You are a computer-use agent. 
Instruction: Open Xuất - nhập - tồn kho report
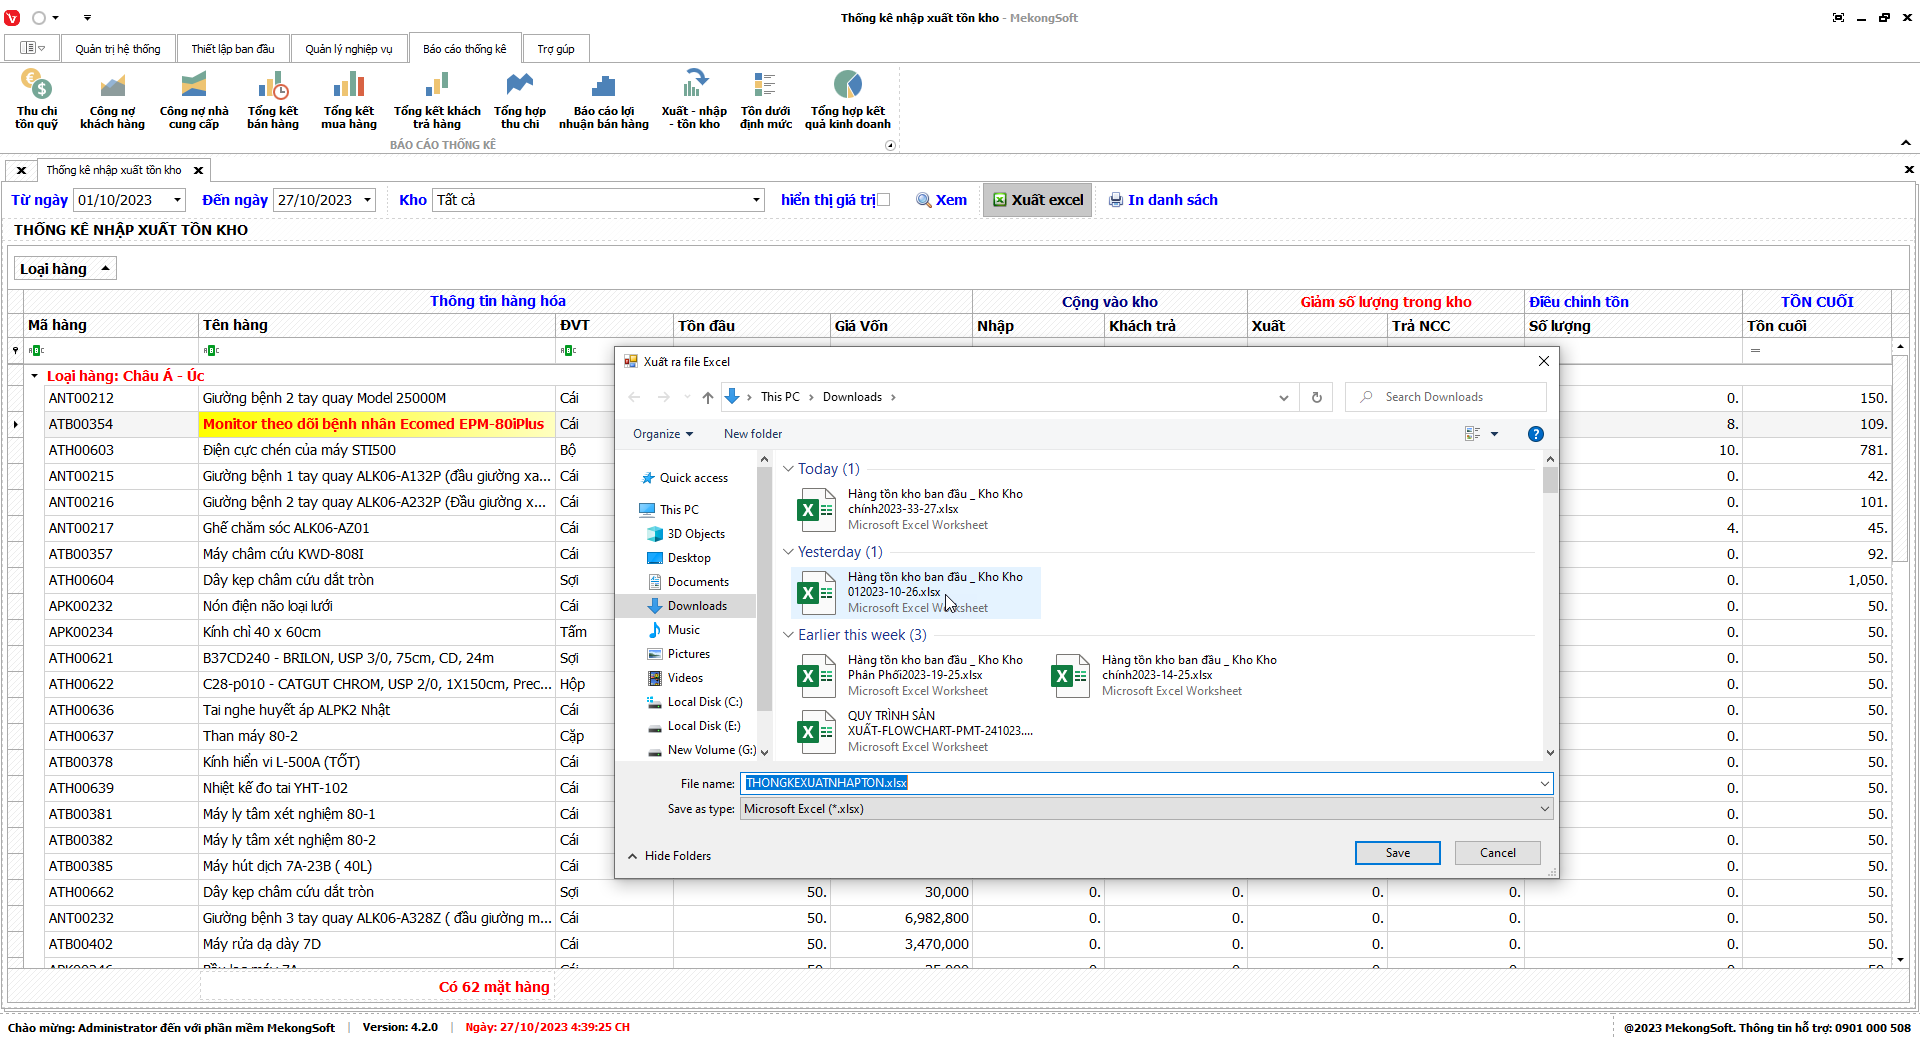694,99
